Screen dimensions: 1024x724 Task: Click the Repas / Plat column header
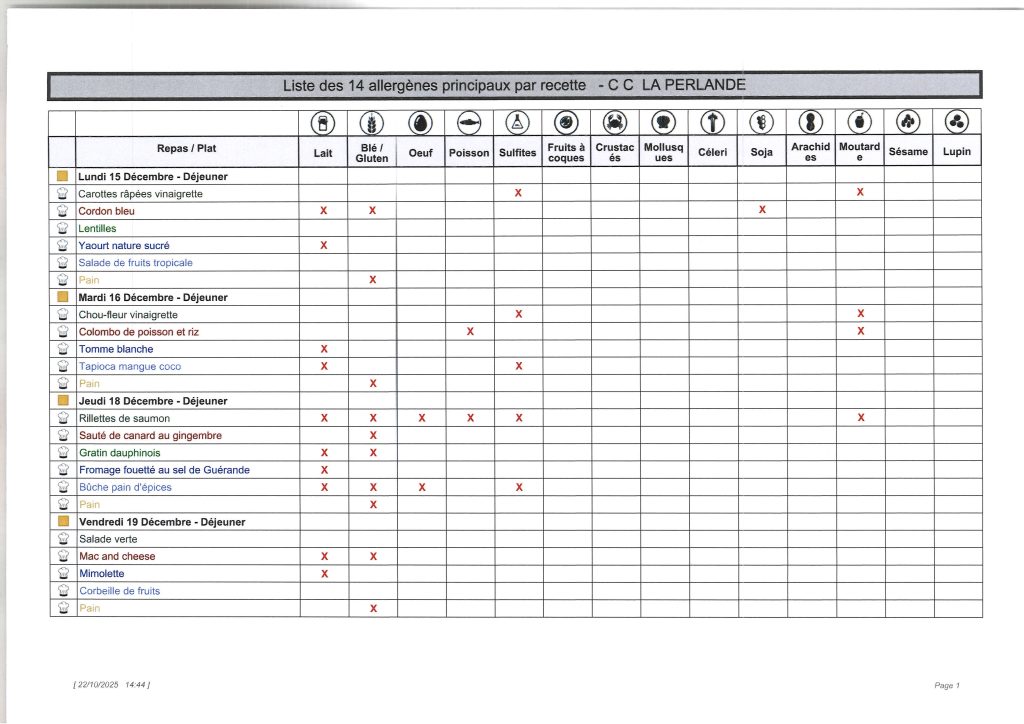click(x=186, y=149)
